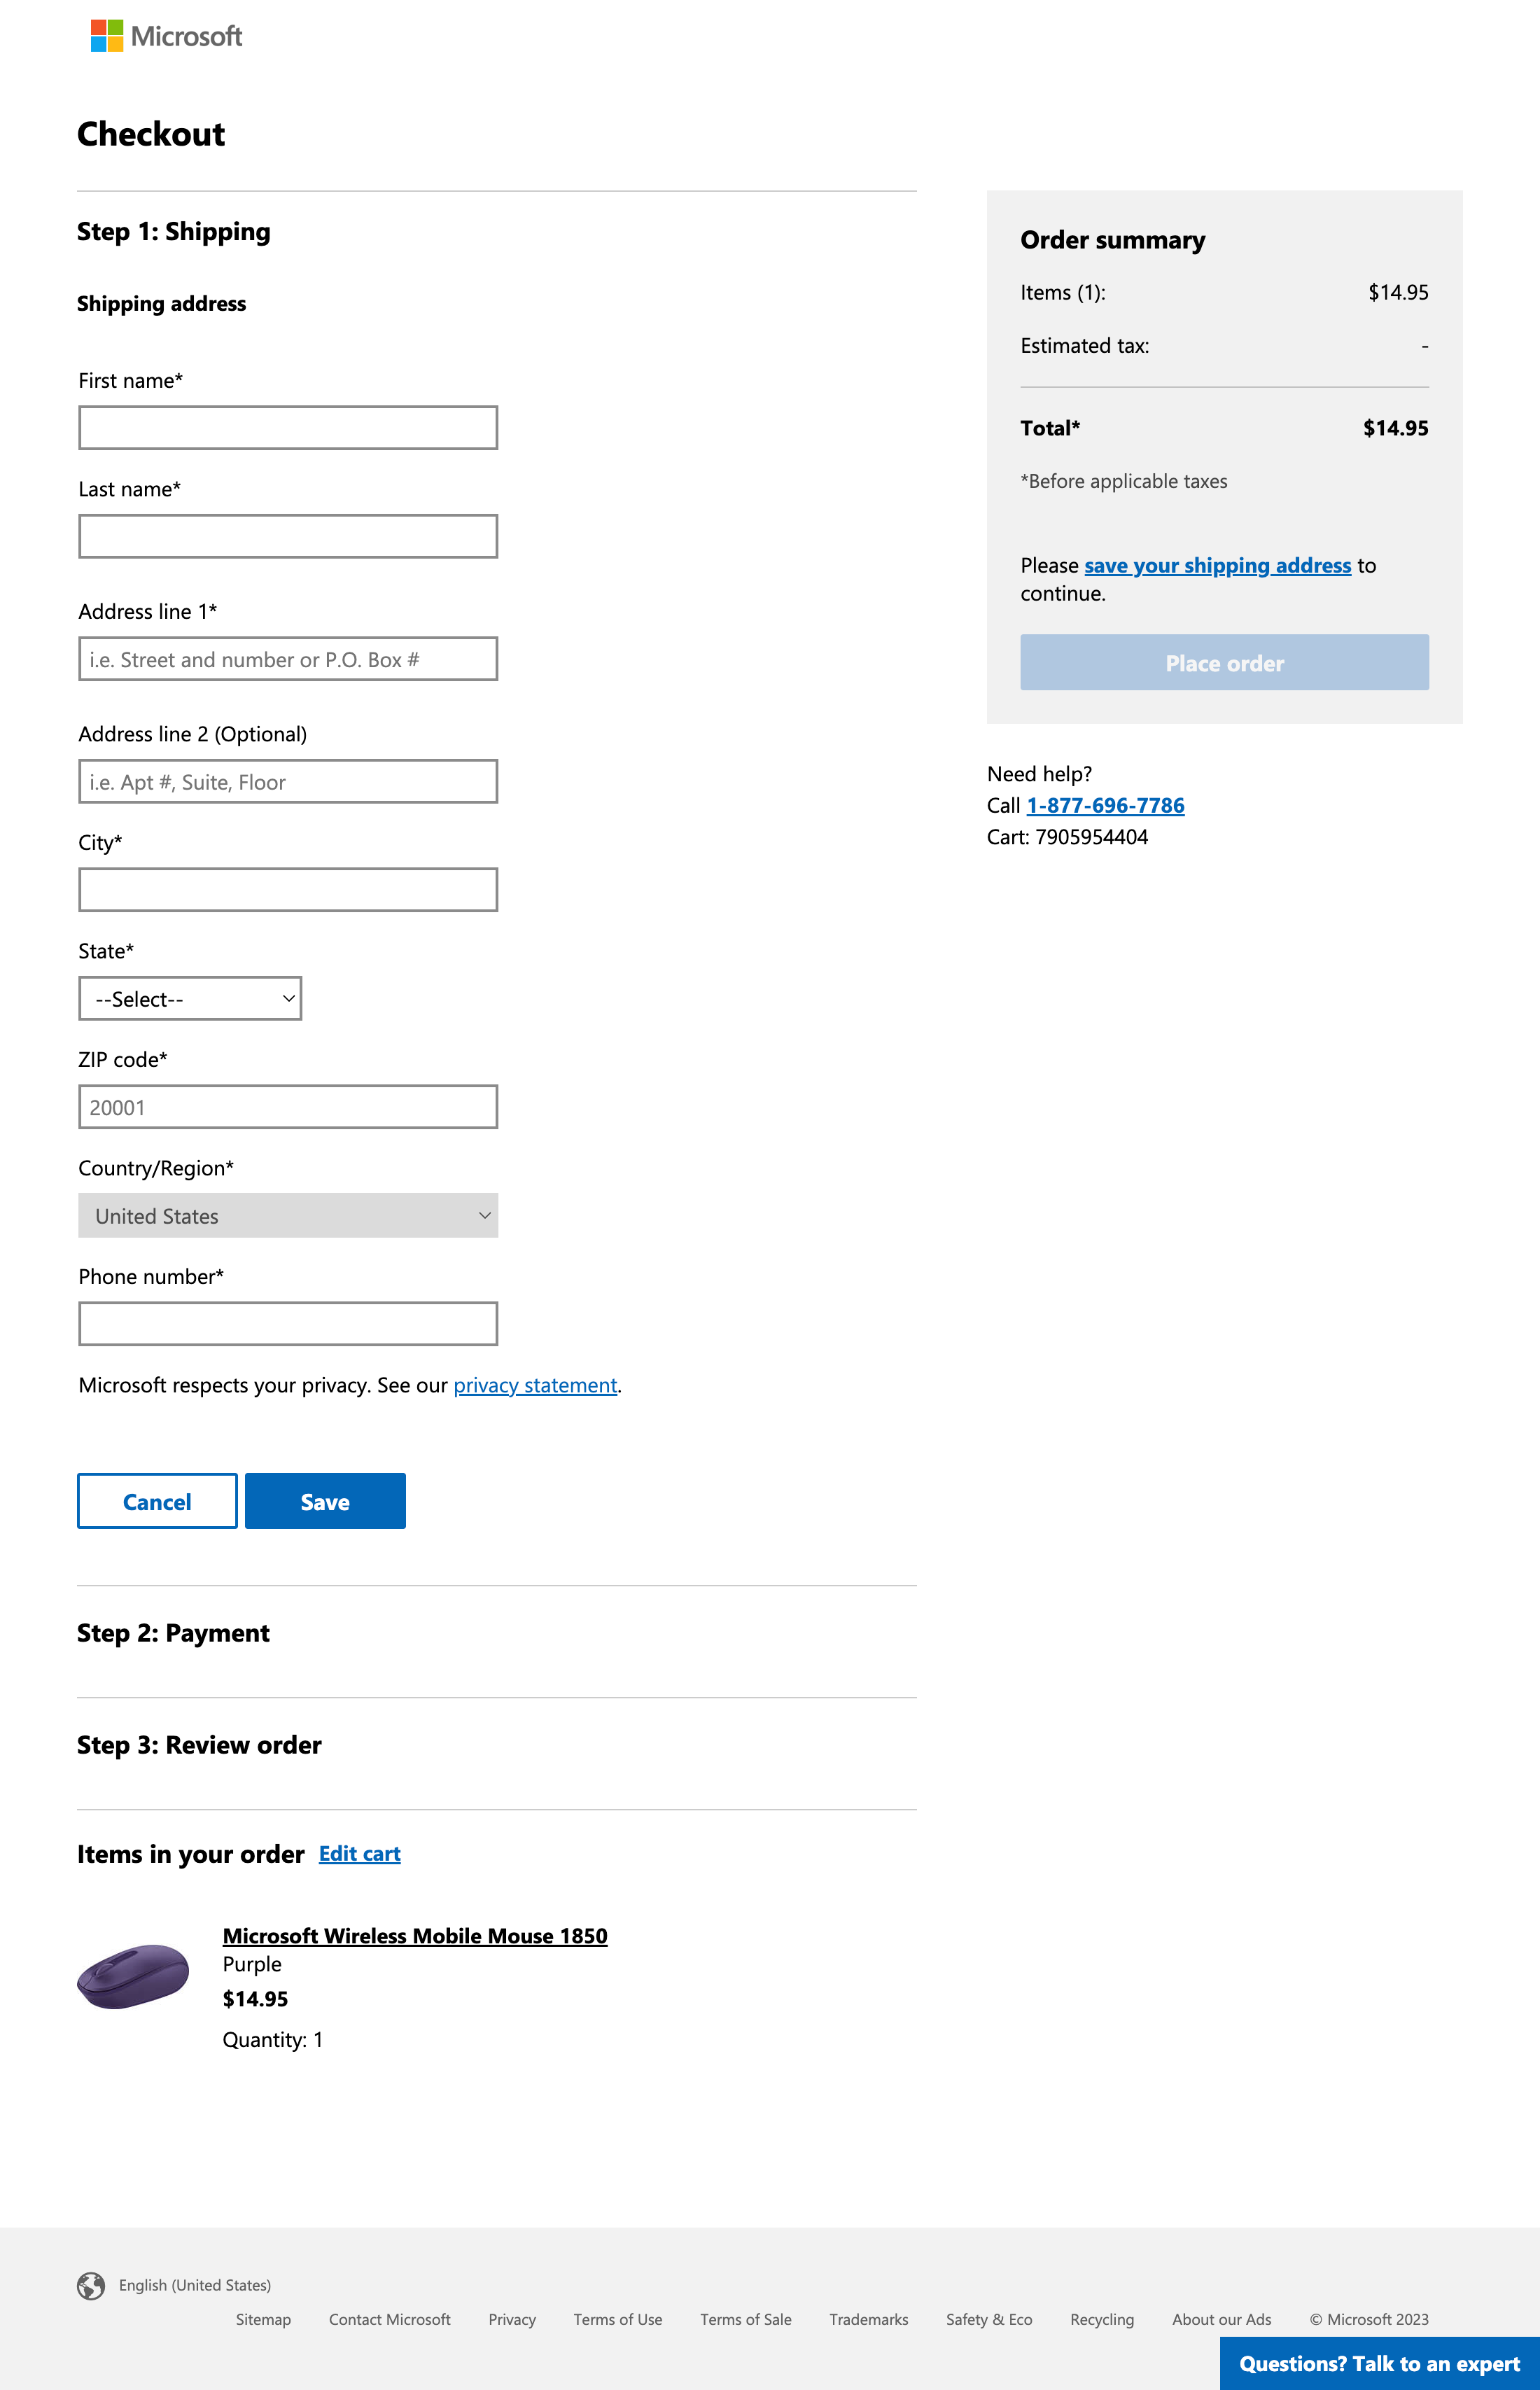Click the Address line 1 field
Image resolution: width=1540 pixels, height=2390 pixels.
[x=288, y=658]
